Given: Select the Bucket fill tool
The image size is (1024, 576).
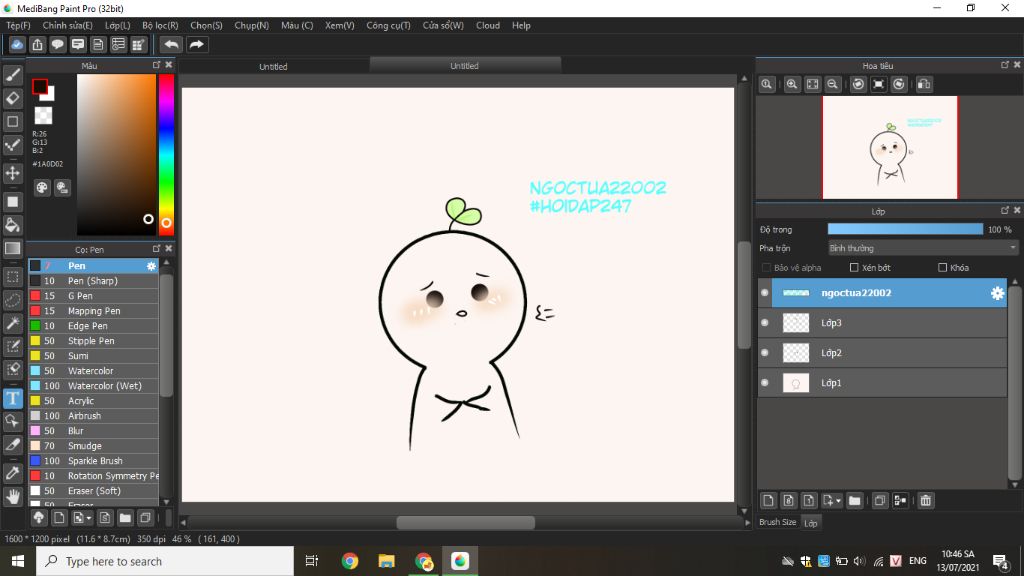Looking at the screenshot, I should (x=12, y=225).
